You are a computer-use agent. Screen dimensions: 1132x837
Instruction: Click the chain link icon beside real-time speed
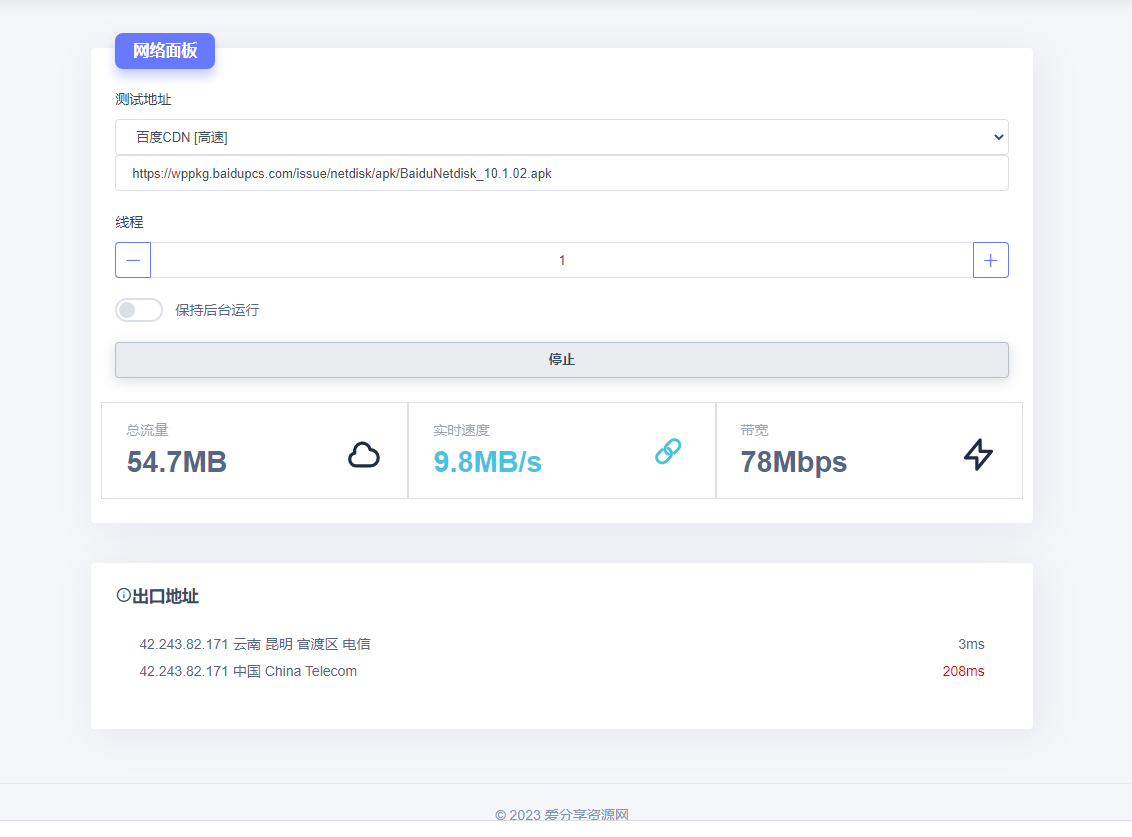[x=668, y=452]
